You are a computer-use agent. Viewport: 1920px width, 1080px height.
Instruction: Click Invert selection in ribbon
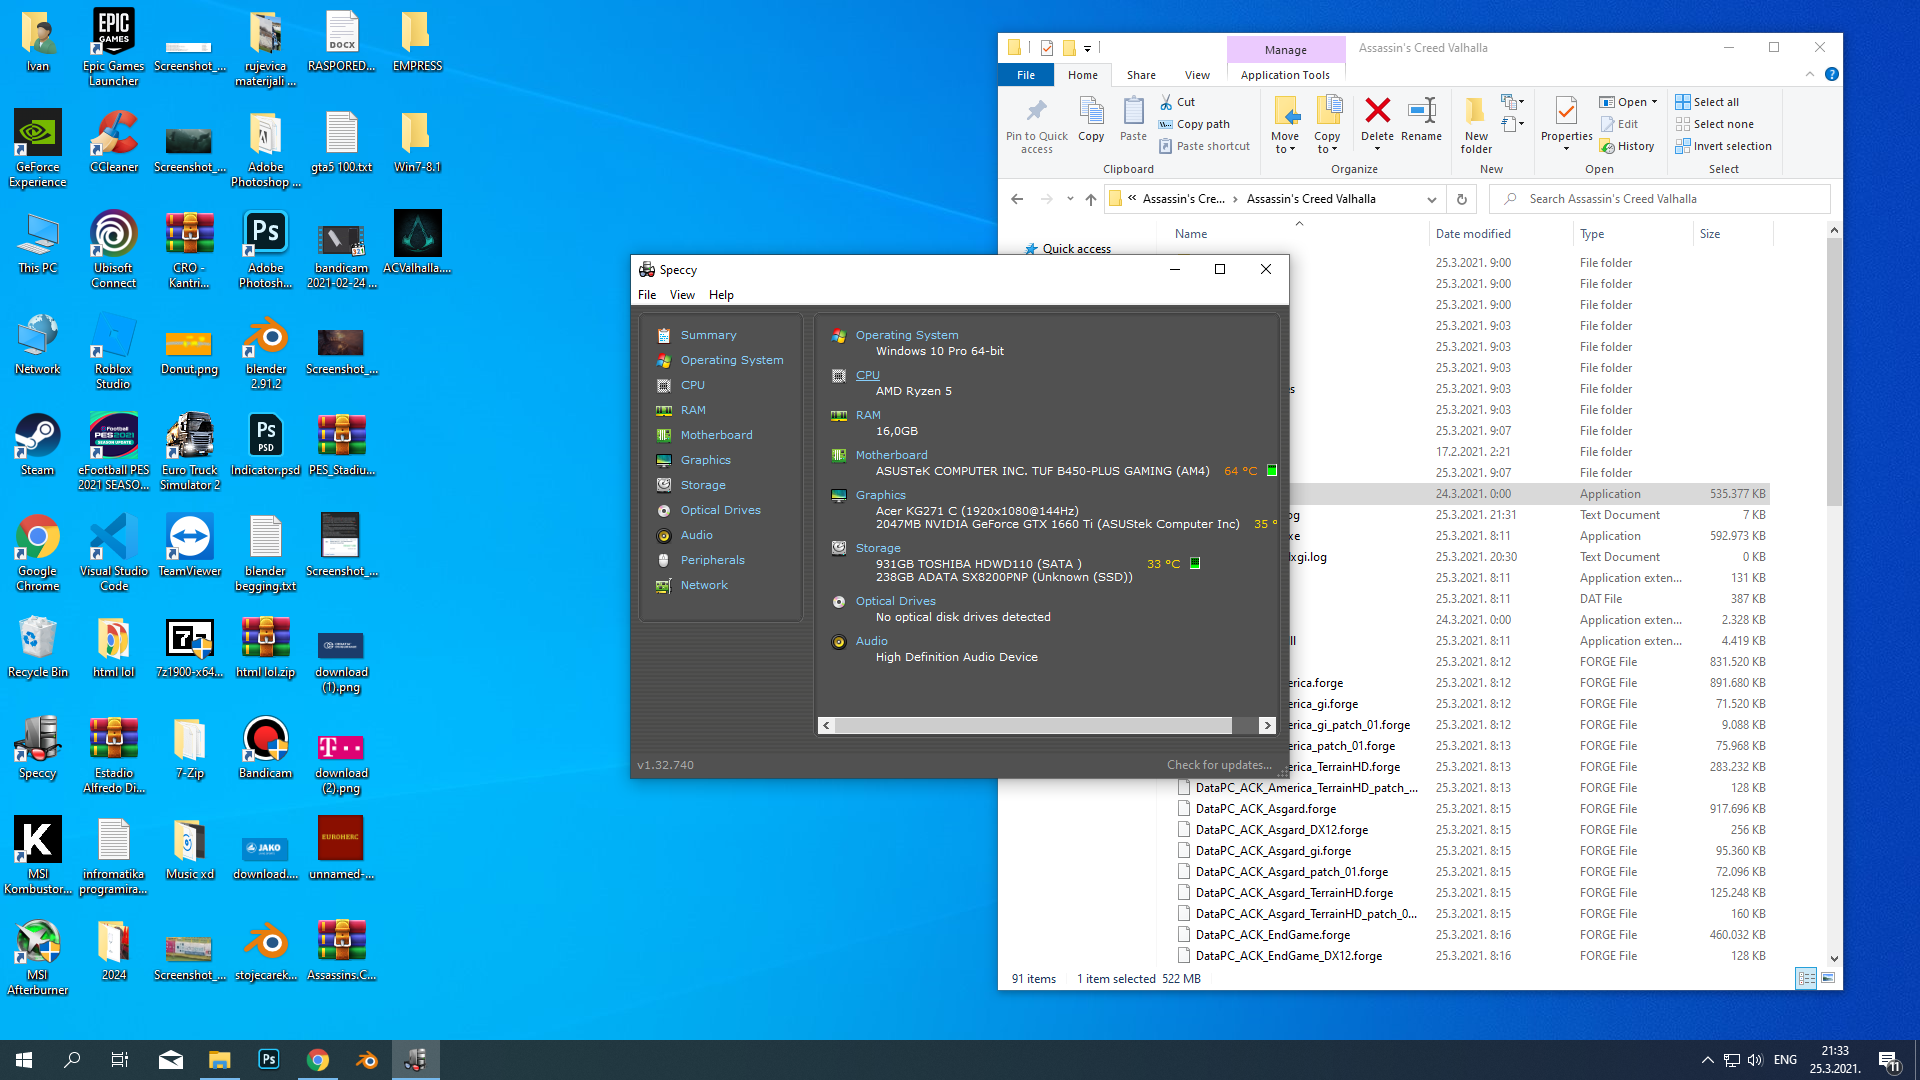click(1723, 146)
